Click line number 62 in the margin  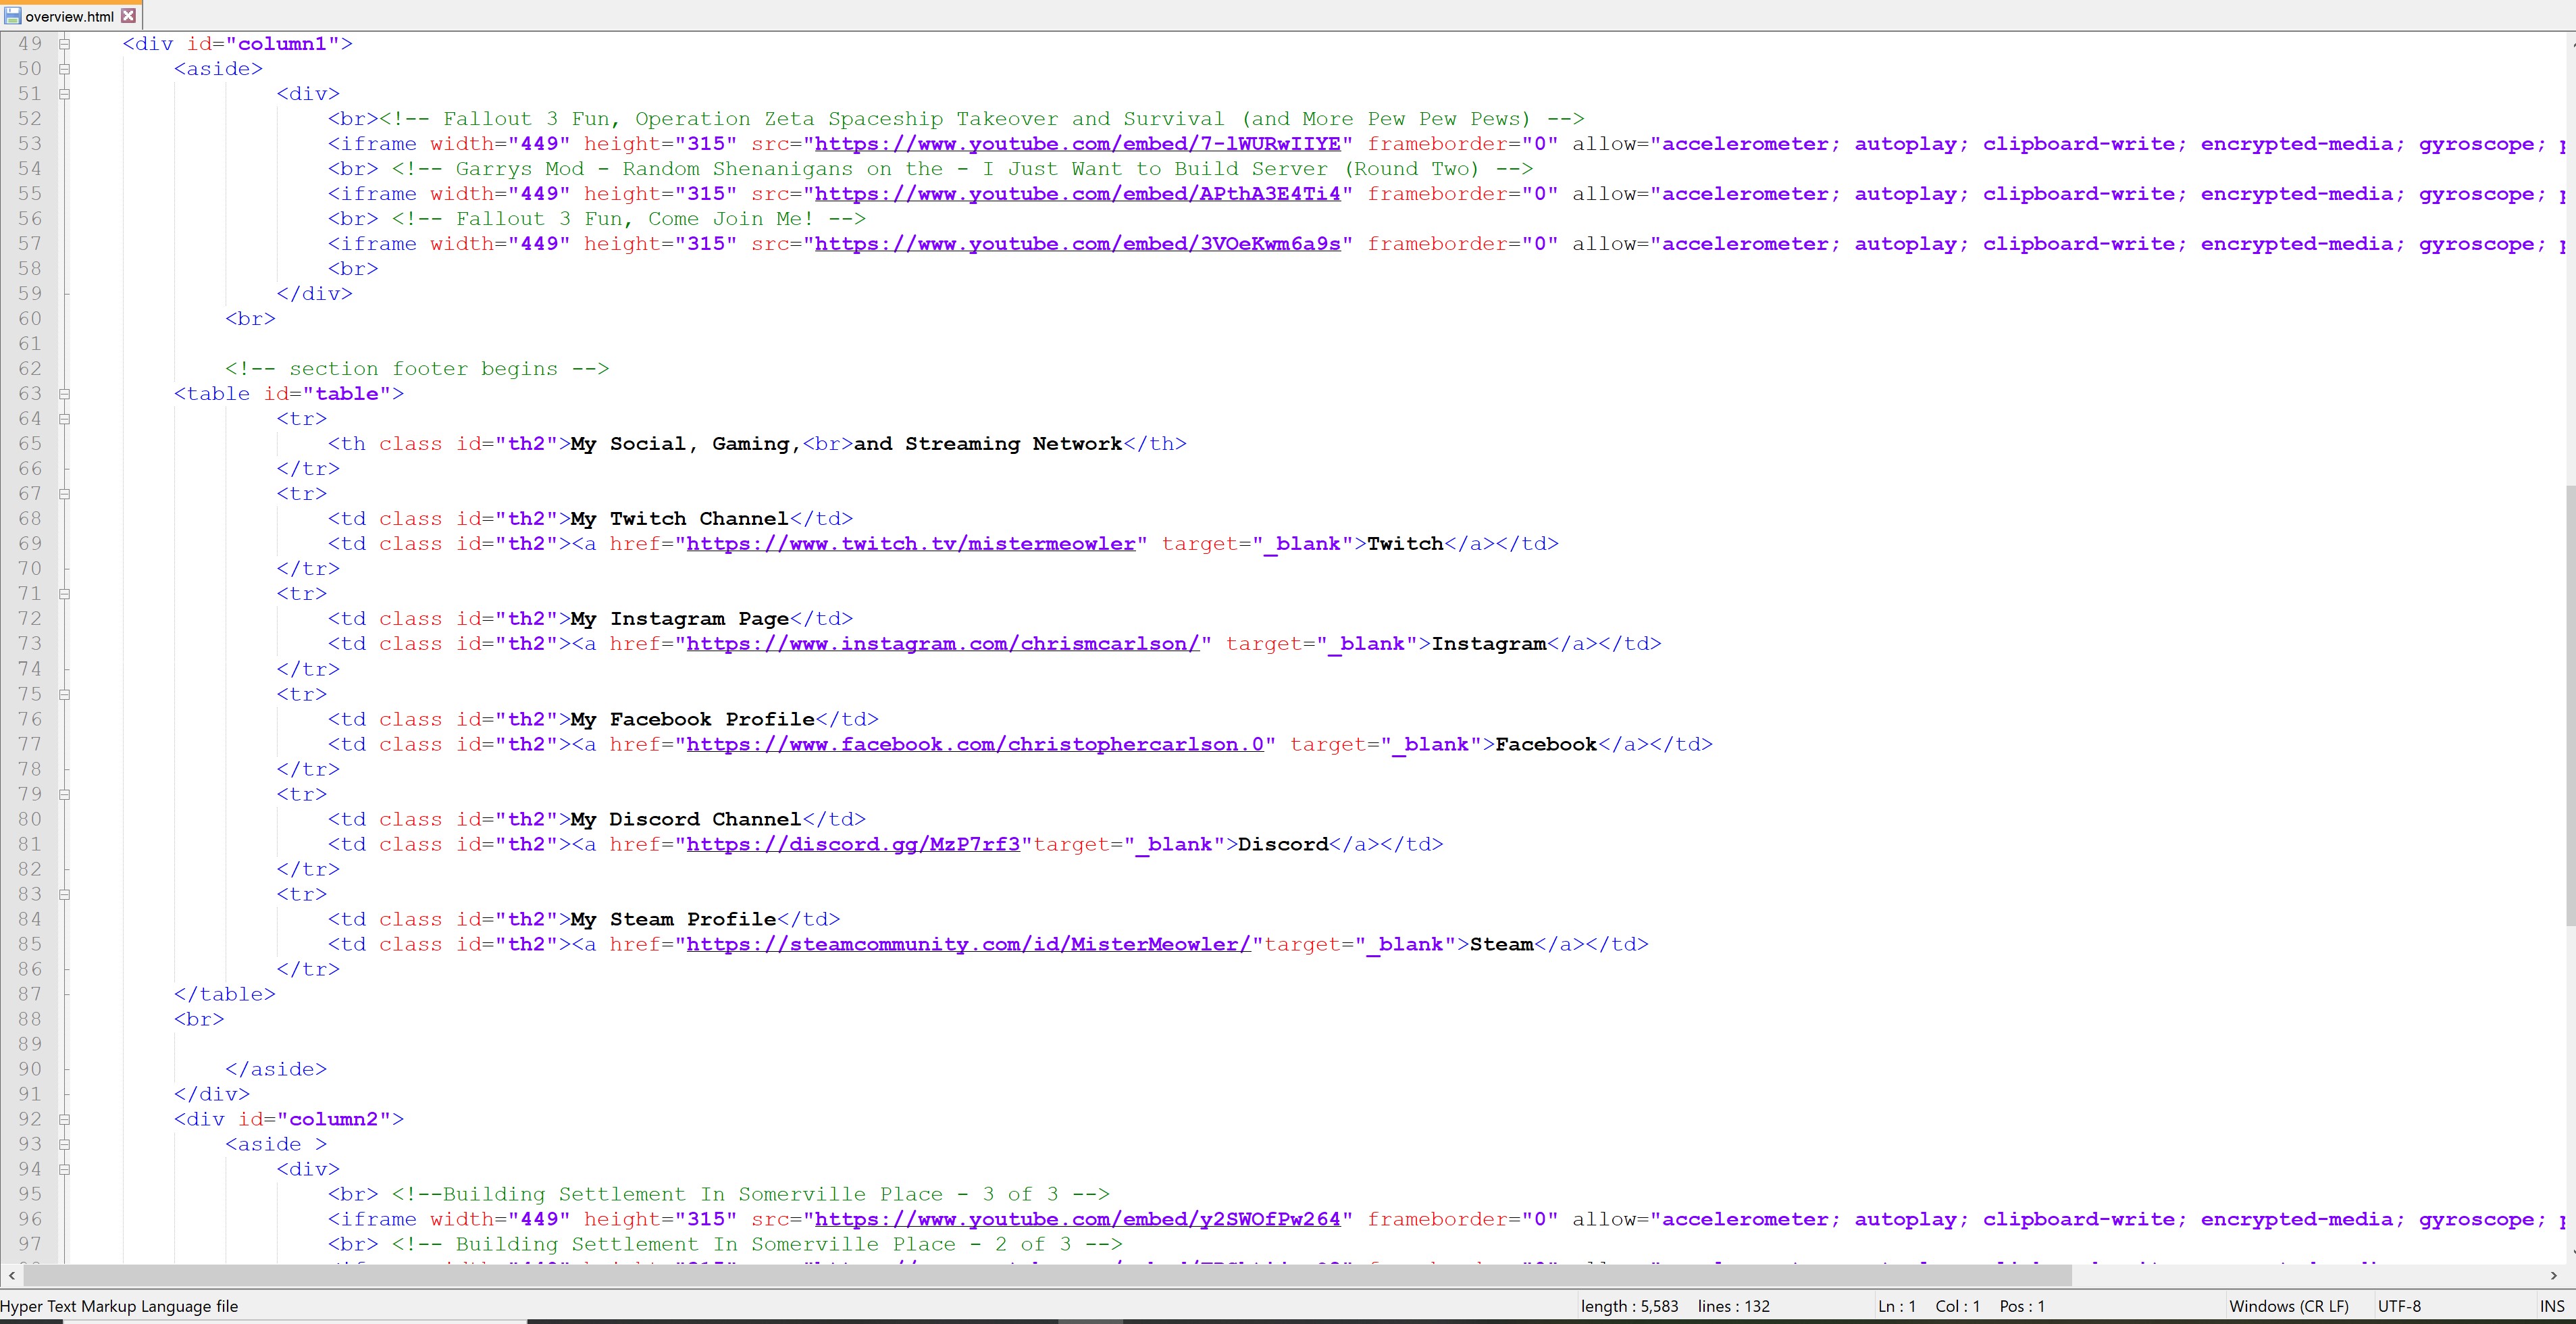[30, 369]
